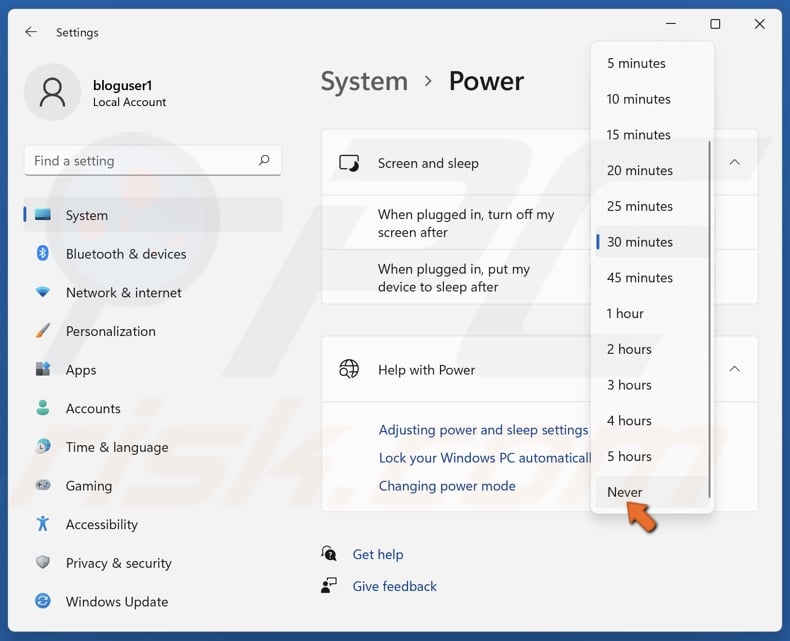Image resolution: width=790 pixels, height=641 pixels.
Task: Open the Changing power mode link
Action: pyautogui.click(x=447, y=486)
